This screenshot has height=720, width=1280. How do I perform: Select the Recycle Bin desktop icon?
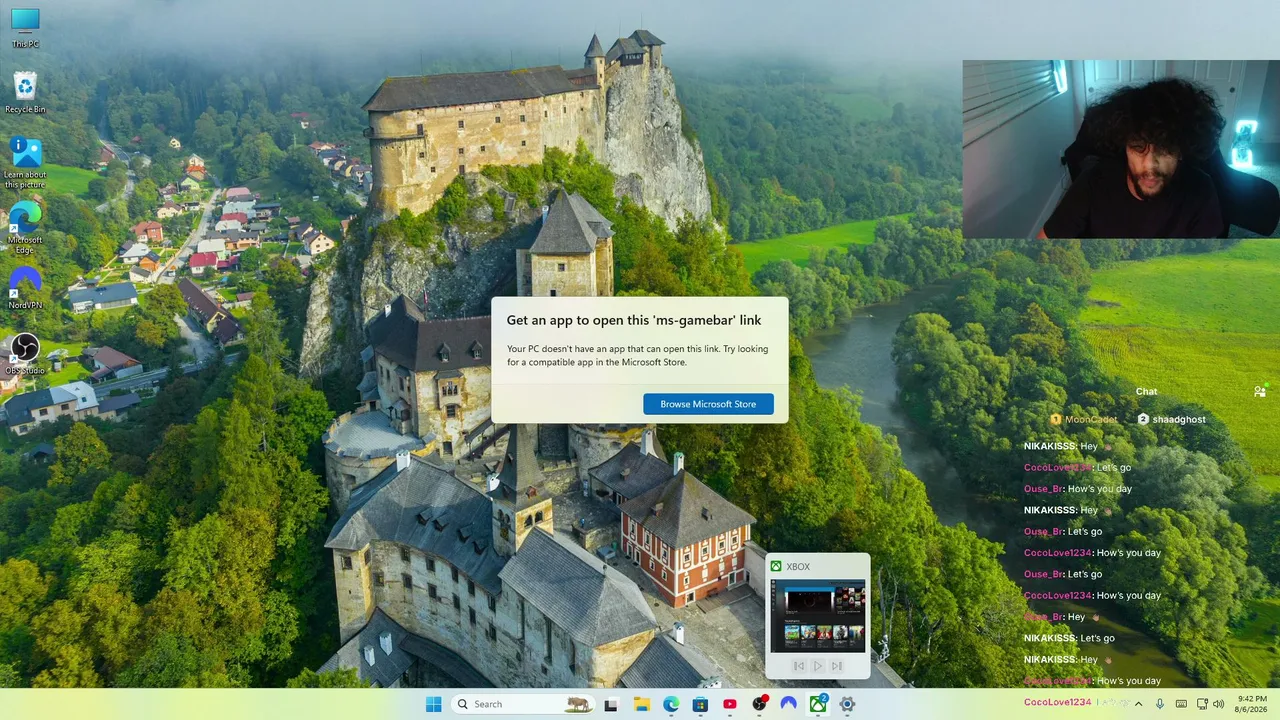(x=25, y=93)
